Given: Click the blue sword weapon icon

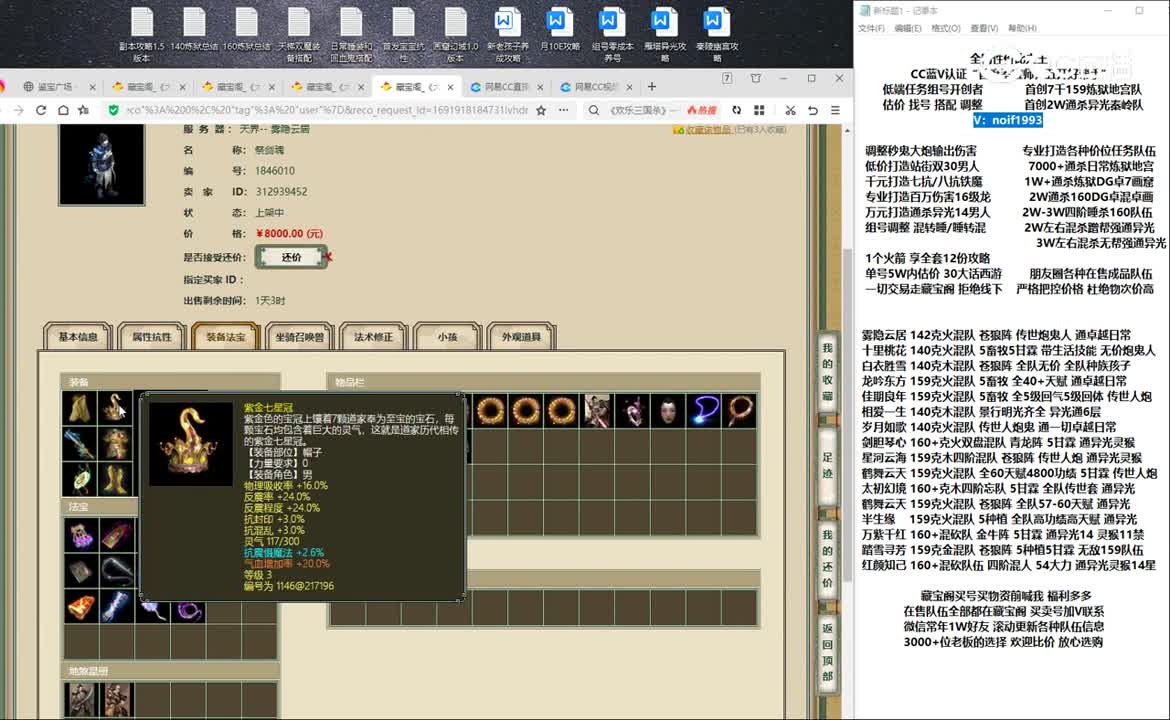Looking at the screenshot, I should tap(80, 443).
